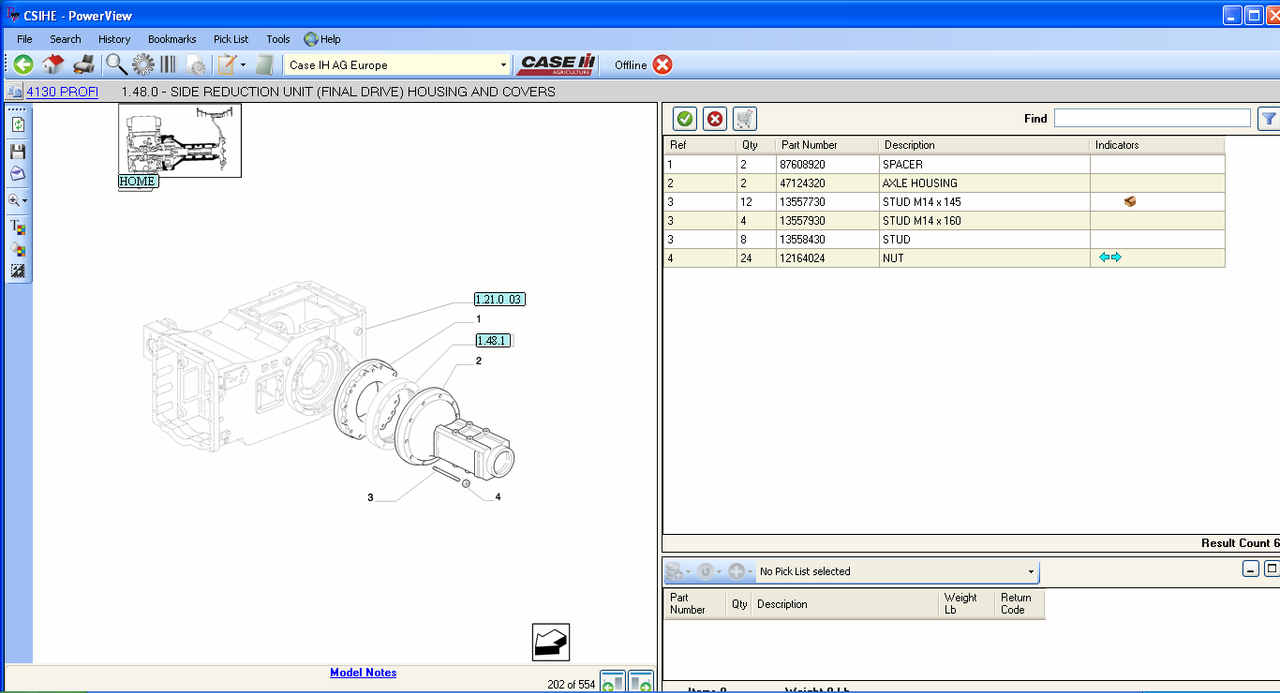This screenshot has height=693, width=1280.
Task: Click the fill color bucket icon
Action: [18, 249]
